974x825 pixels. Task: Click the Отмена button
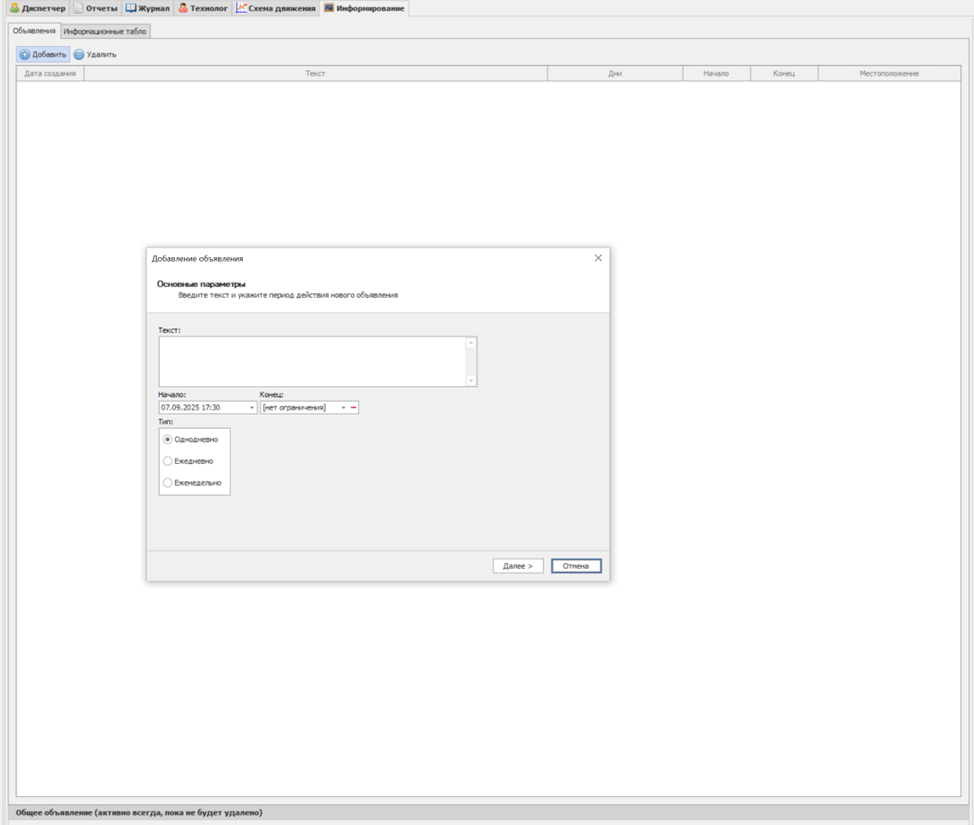click(575, 566)
